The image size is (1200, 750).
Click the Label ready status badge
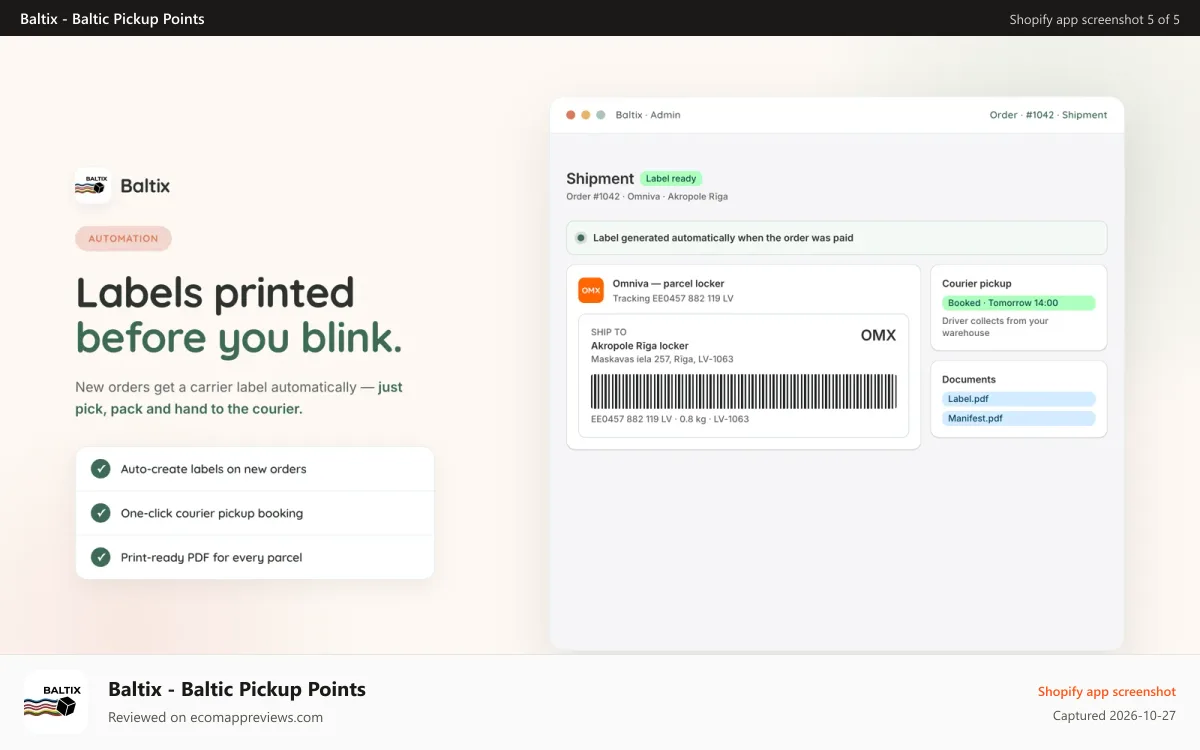[x=671, y=178]
